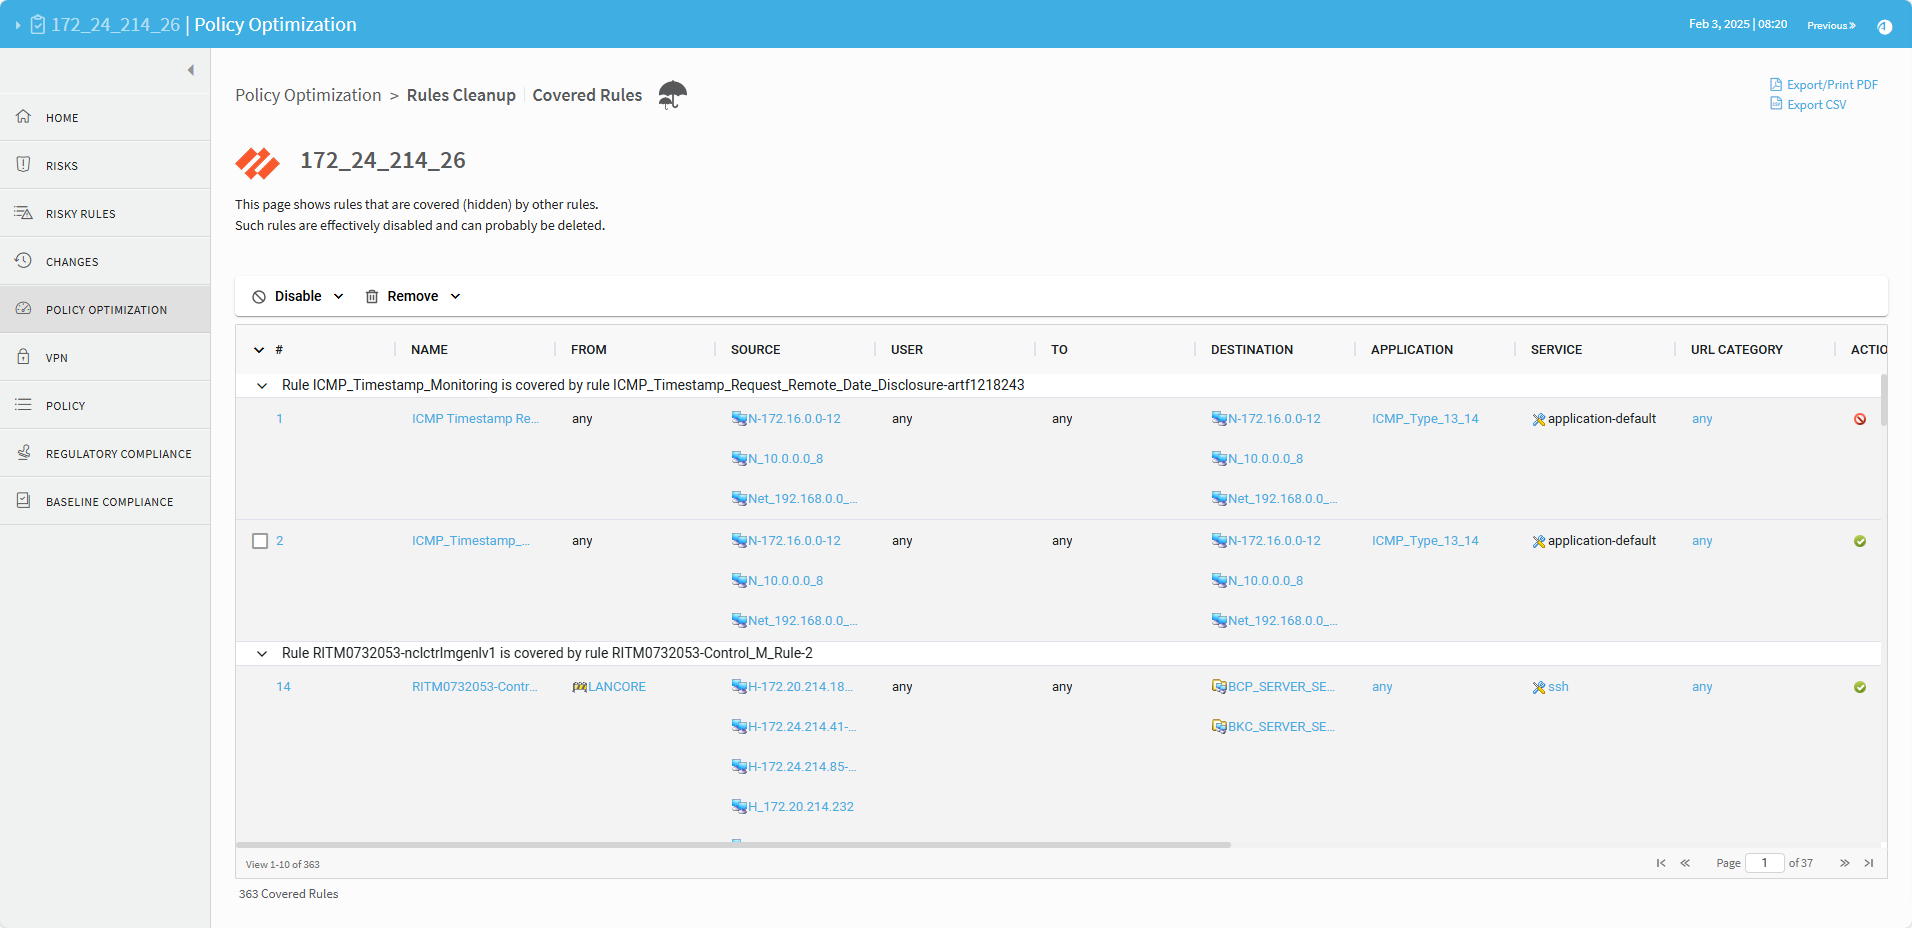
Task: Open the Disable dropdown menu
Action: coord(298,296)
